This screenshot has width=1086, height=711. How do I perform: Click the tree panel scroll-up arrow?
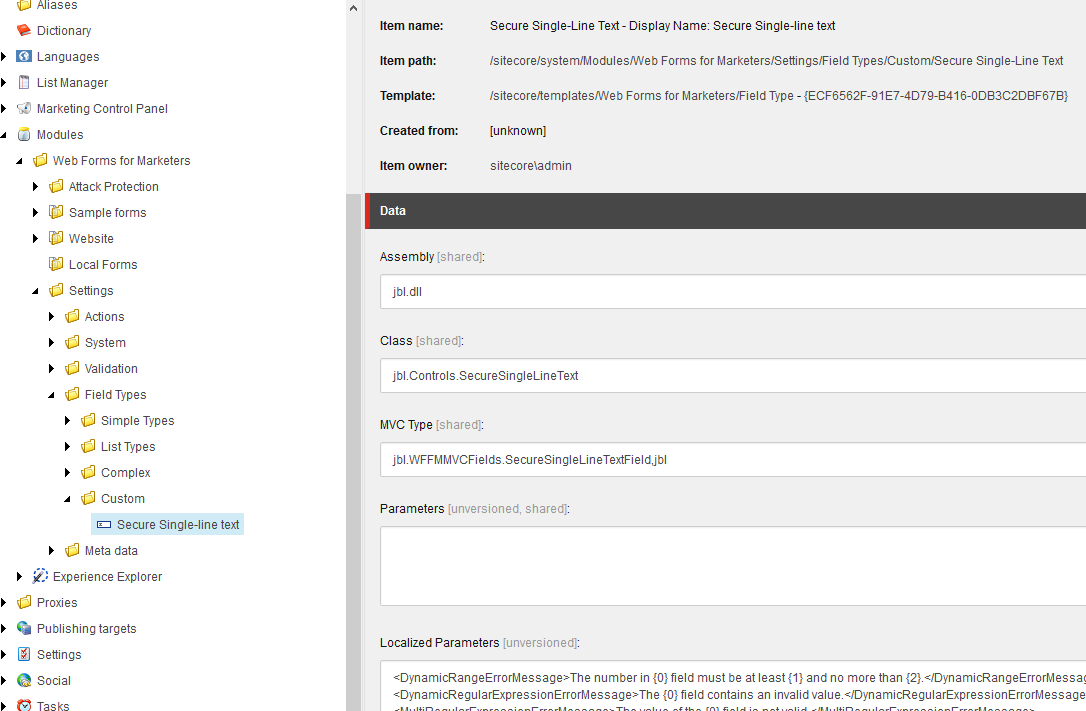coord(353,8)
